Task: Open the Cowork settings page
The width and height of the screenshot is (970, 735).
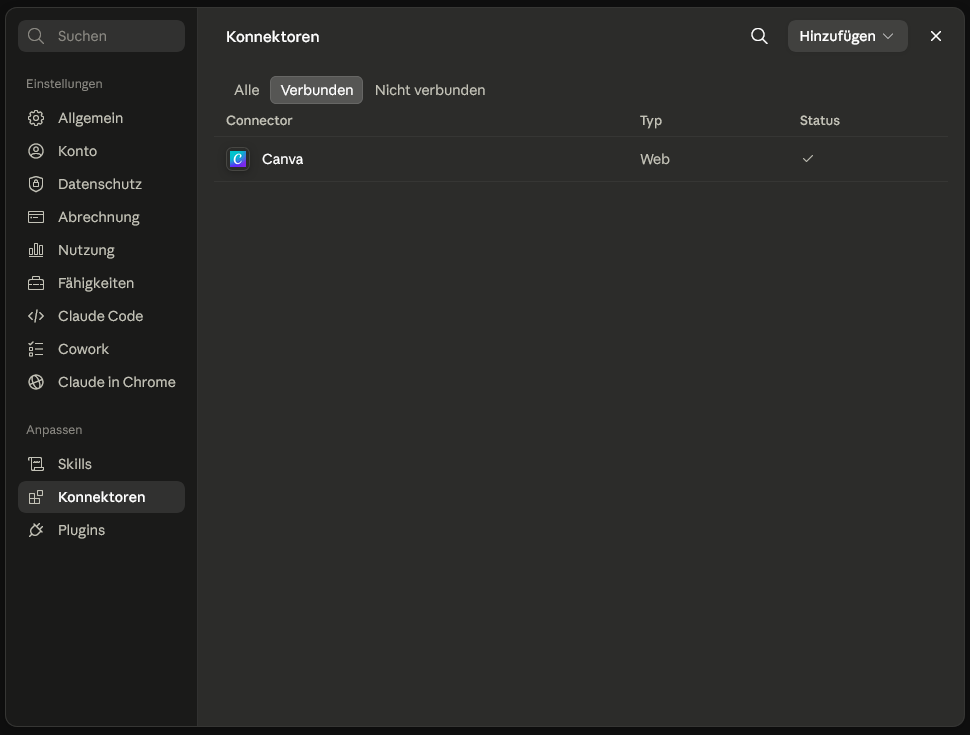Action: 101,349
